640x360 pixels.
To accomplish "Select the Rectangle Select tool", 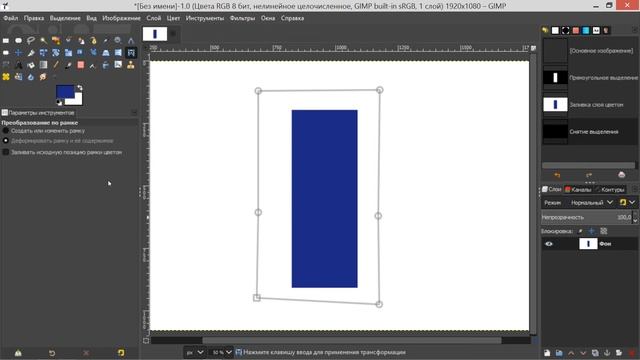I will (6, 40).
